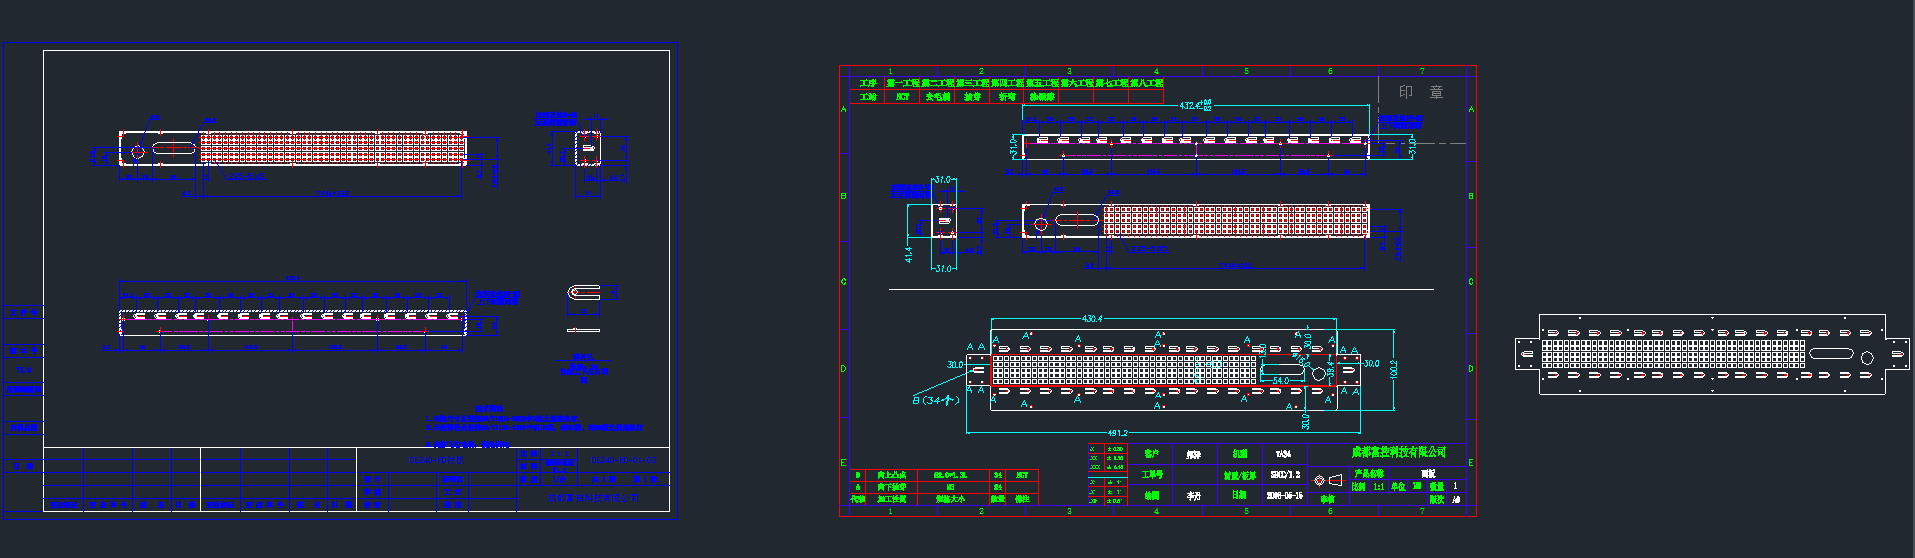The height and width of the screenshot is (558, 1915).
Task: Click the 印章 stamp box
Action: pyautogui.click(x=1421, y=92)
